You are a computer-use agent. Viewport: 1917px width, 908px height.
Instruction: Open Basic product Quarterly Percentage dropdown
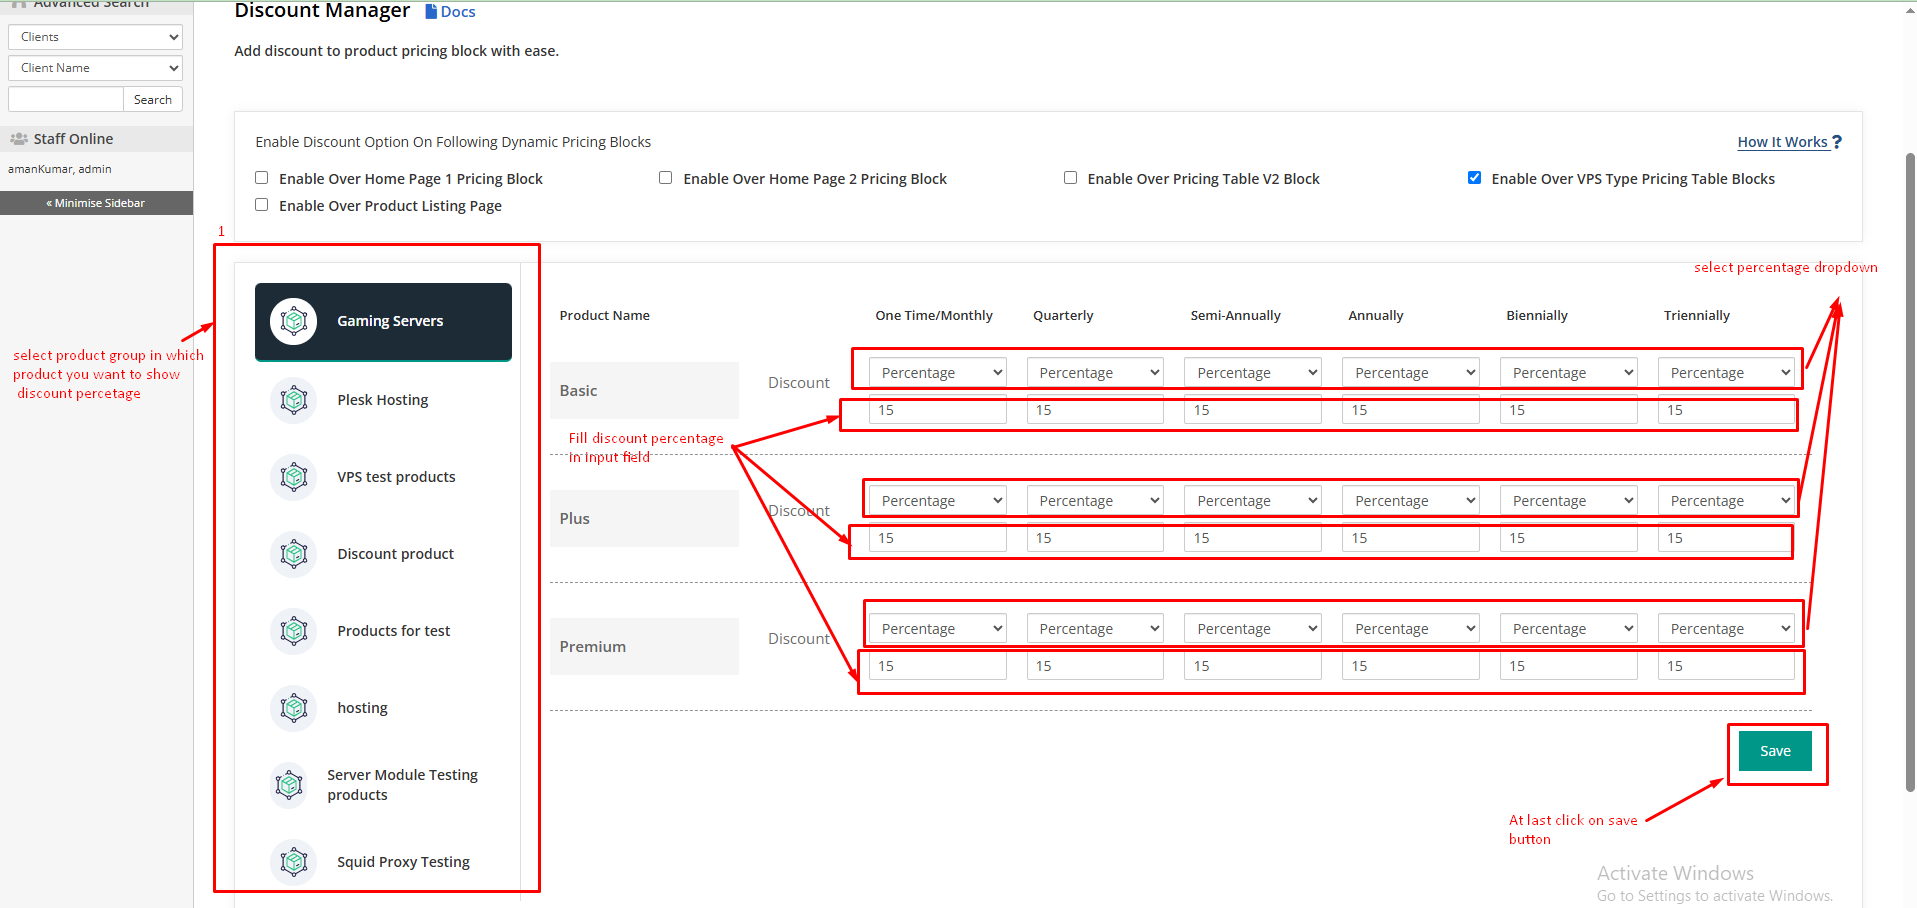click(x=1094, y=373)
